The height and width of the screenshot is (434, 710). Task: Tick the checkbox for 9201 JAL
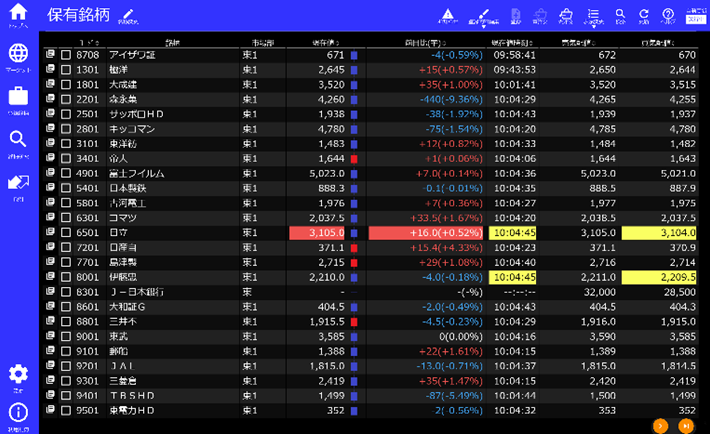66,366
